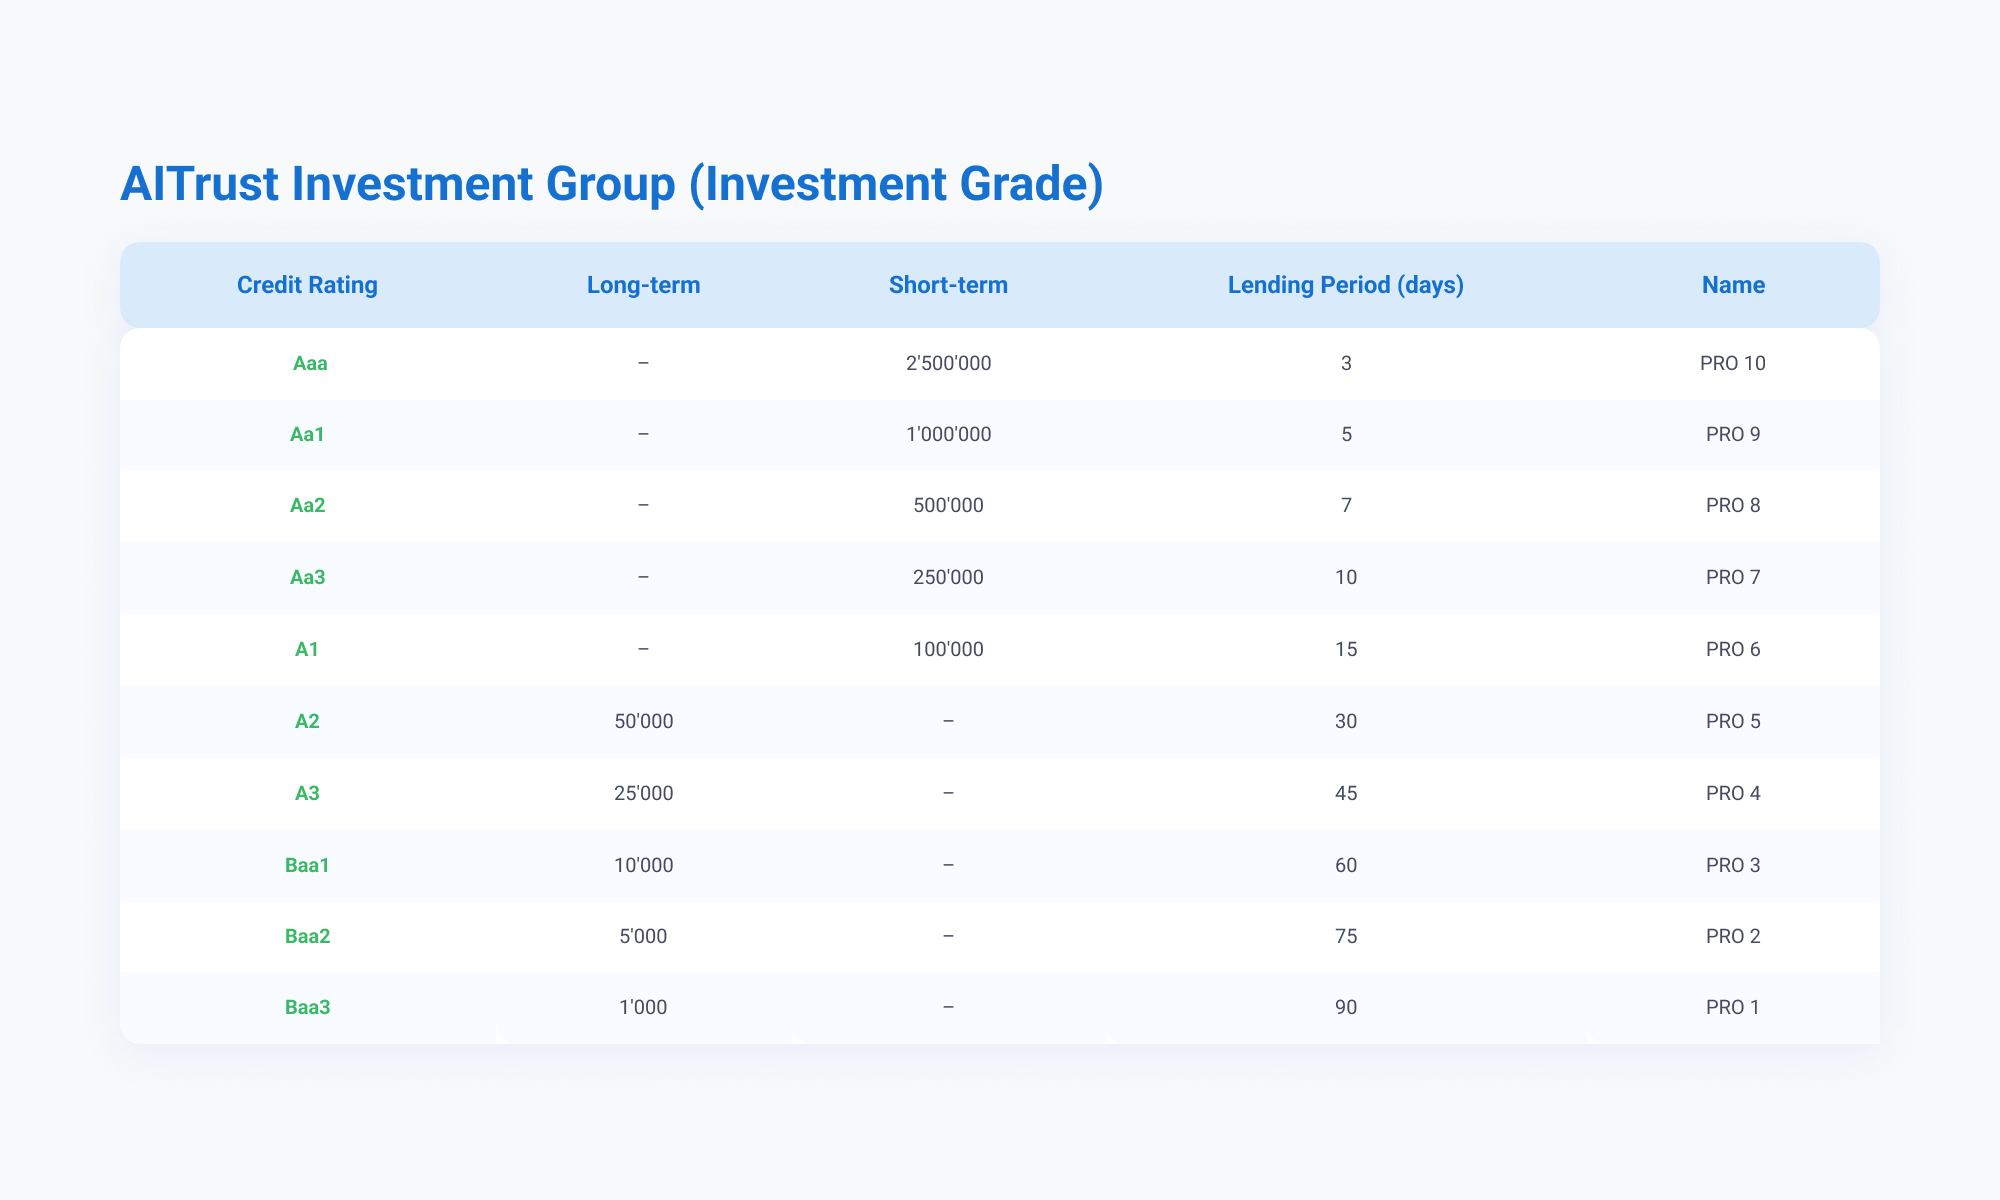Select the Aa1 credit rating cell
The image size is (2000, 1200).
click(310, 434)
